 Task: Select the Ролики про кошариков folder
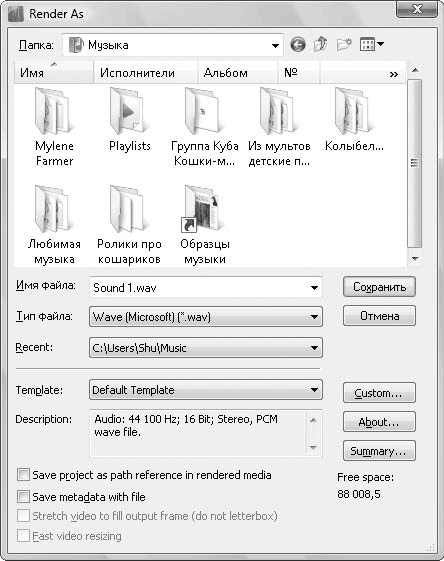point(129,225)
